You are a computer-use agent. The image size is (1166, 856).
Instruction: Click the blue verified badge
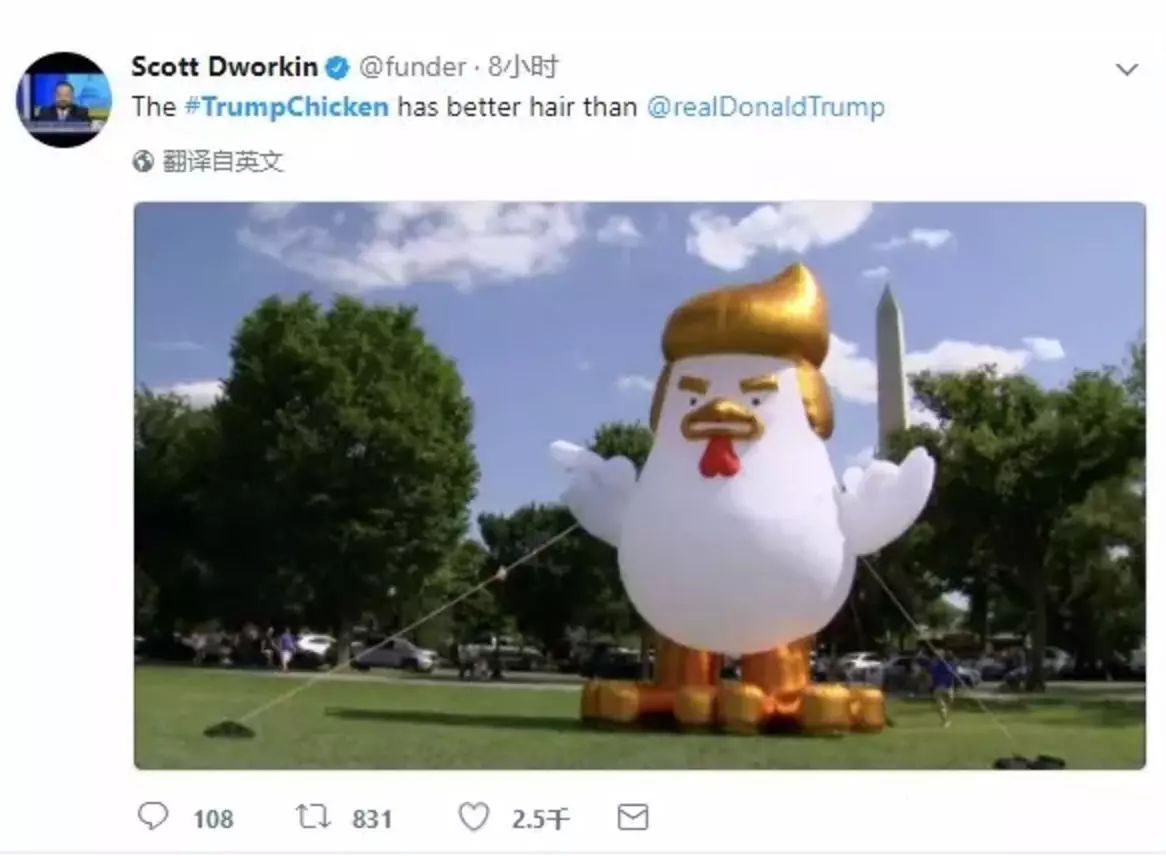click(338, 68)
